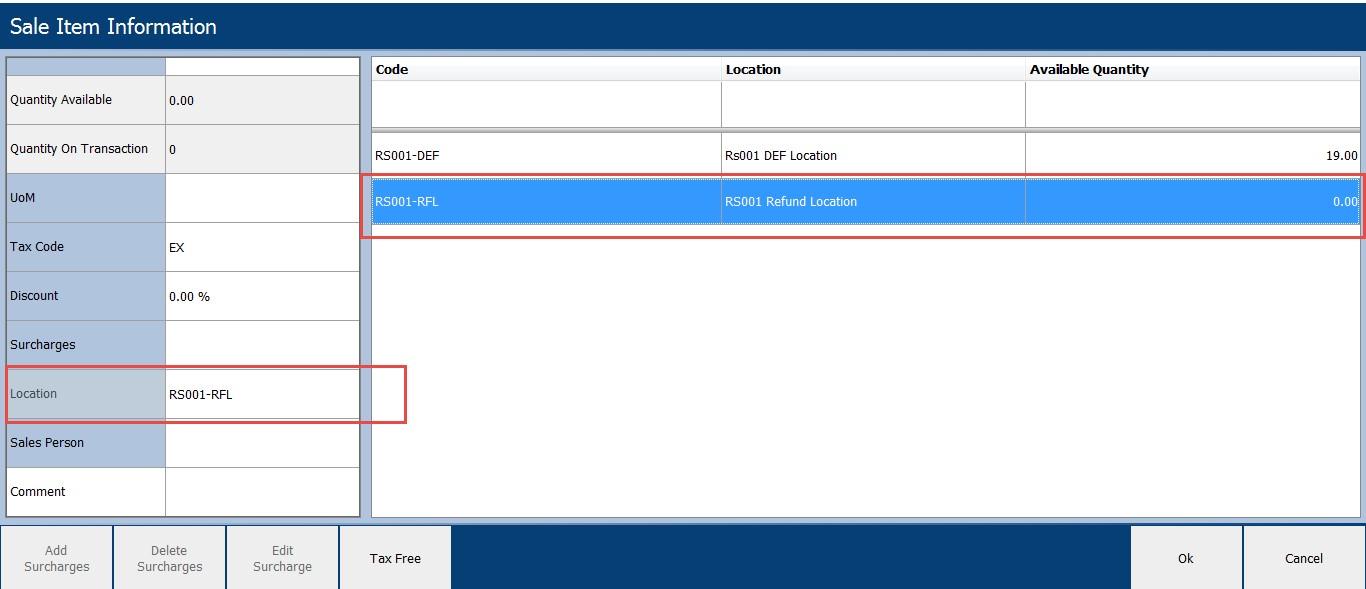Click the Surcharges value field
The width and height of the screenshot is (1366, 589).
pos(262,345)
